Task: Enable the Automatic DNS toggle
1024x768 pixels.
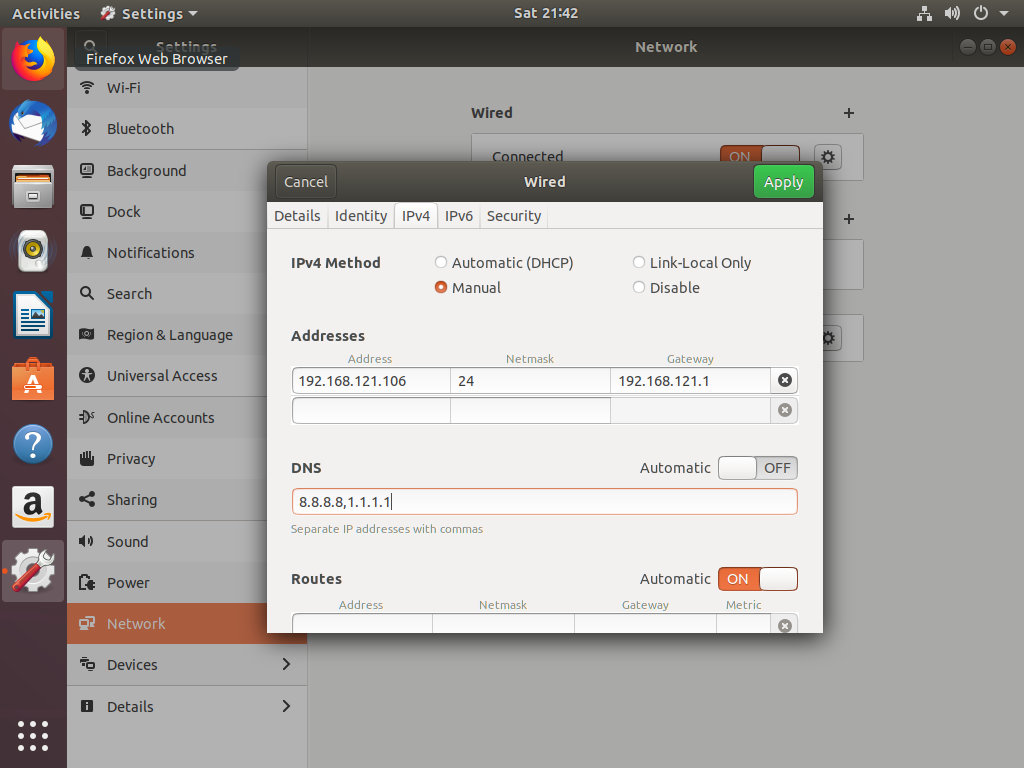Action: pyautogui.click(x=757, y=467)
